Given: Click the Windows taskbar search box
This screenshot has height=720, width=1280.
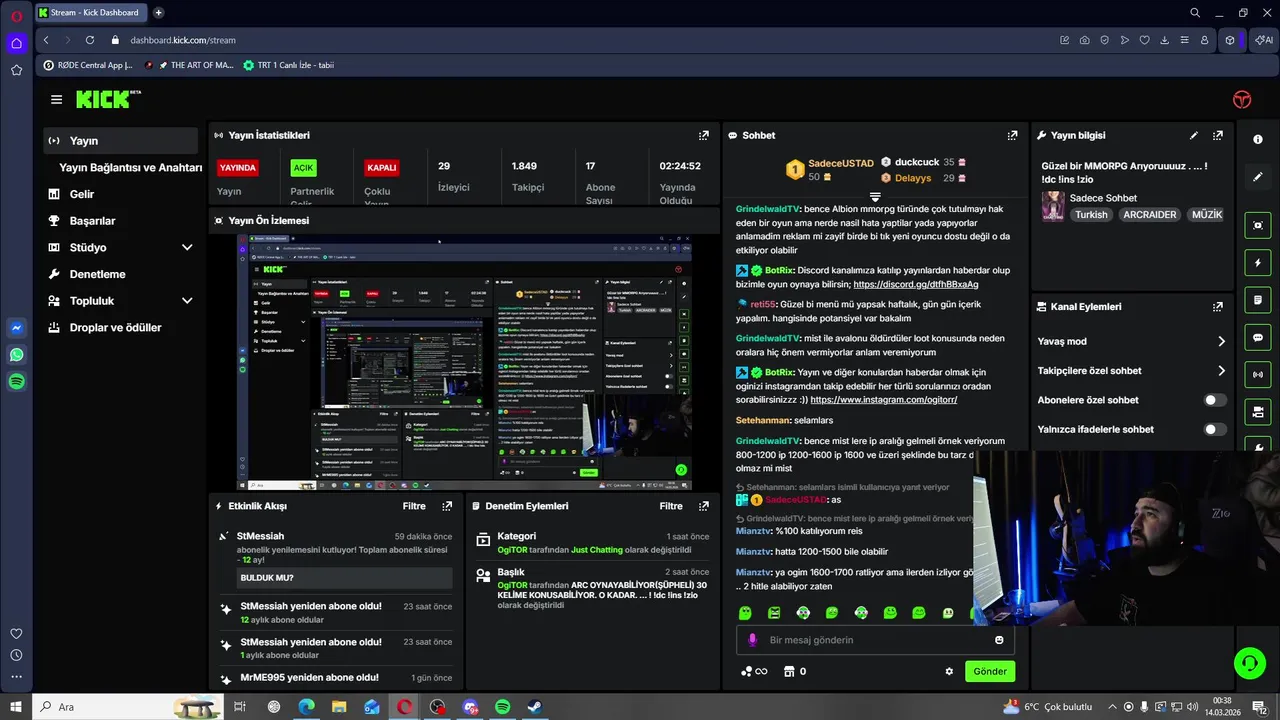Looking at the screenshot, I should click(128, 707).
